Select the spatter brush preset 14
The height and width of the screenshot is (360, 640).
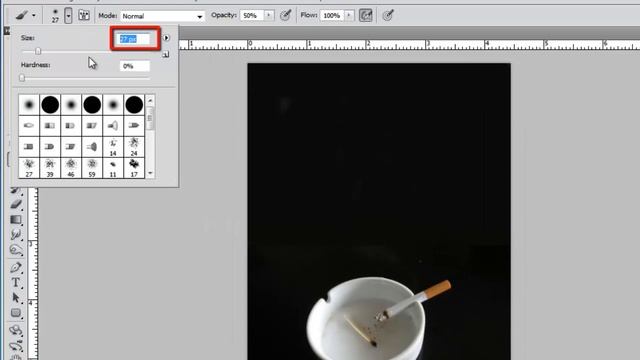pyautogui.click(x=113, y=147)
